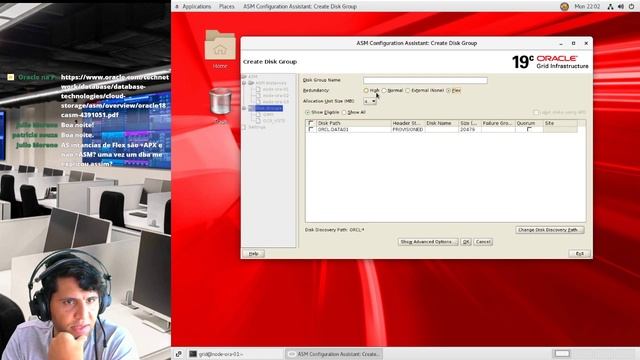This screenshot has height=360, width=640.
Task: Check the ORCL:DATA01 disk row checkbox
Action: [x=311, y=129]
